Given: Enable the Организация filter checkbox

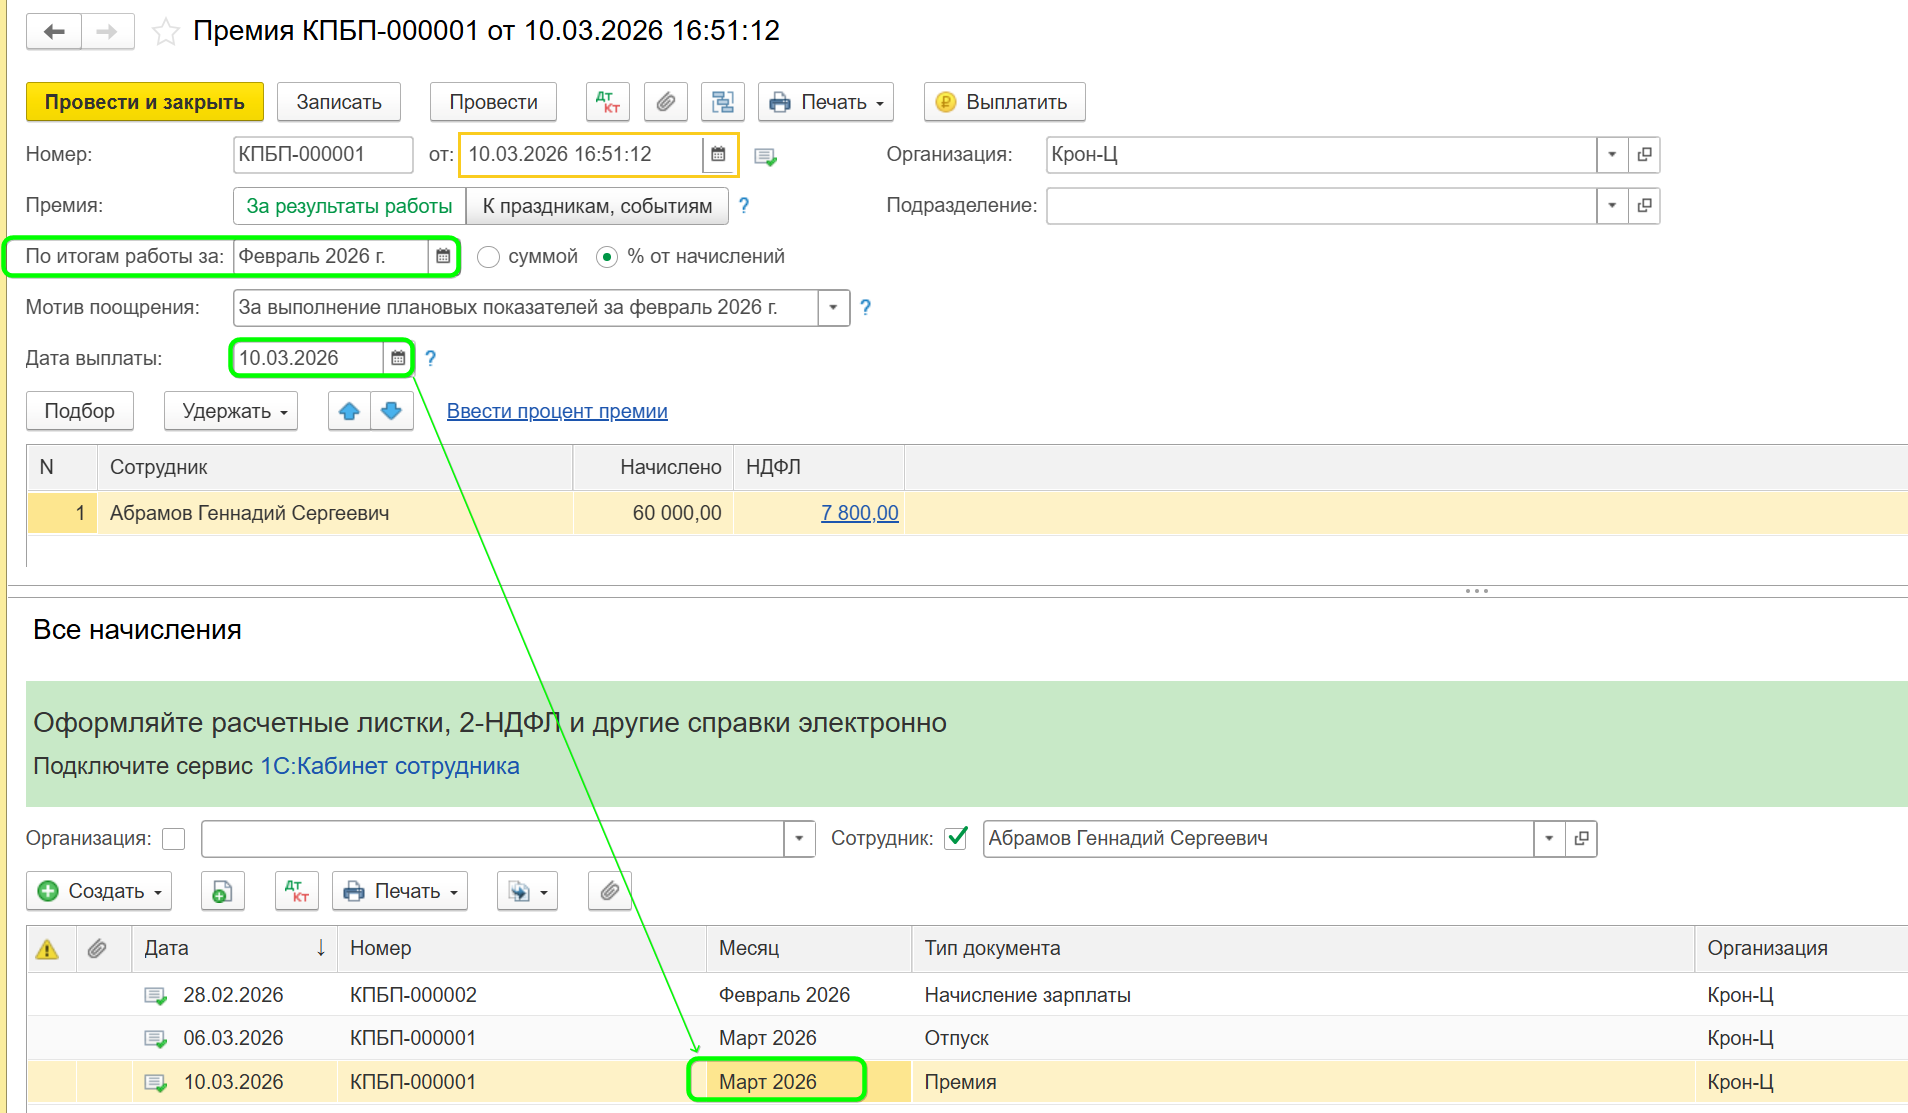Looking at the screenshot, I should (x=174, y=839).
